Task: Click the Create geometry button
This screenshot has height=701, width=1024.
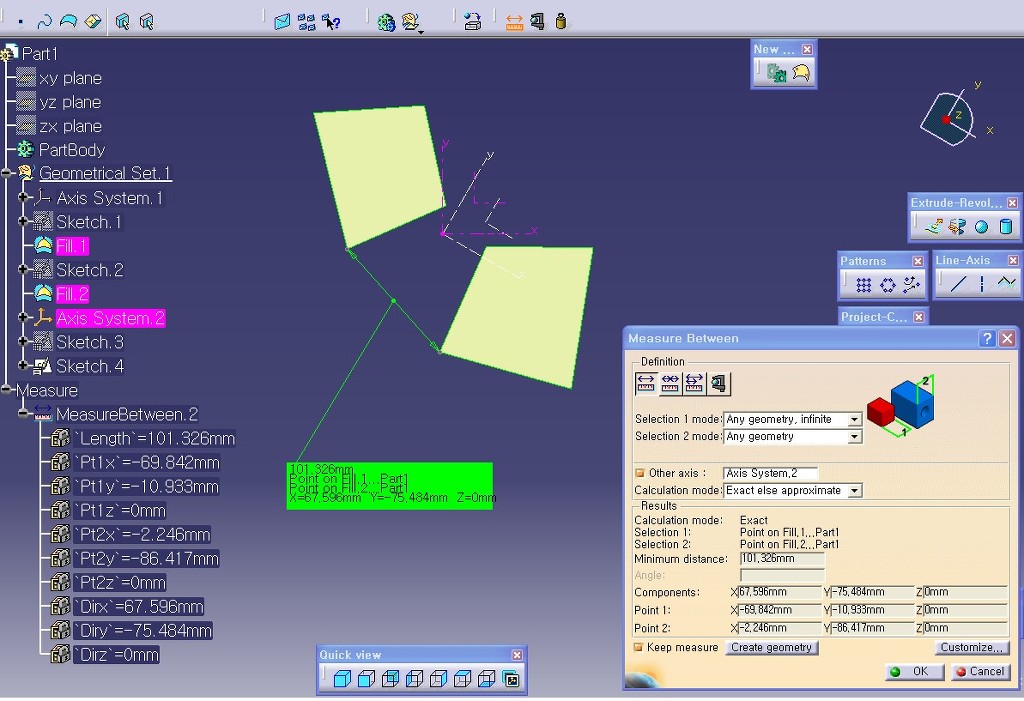Action: tap(771, 648)
